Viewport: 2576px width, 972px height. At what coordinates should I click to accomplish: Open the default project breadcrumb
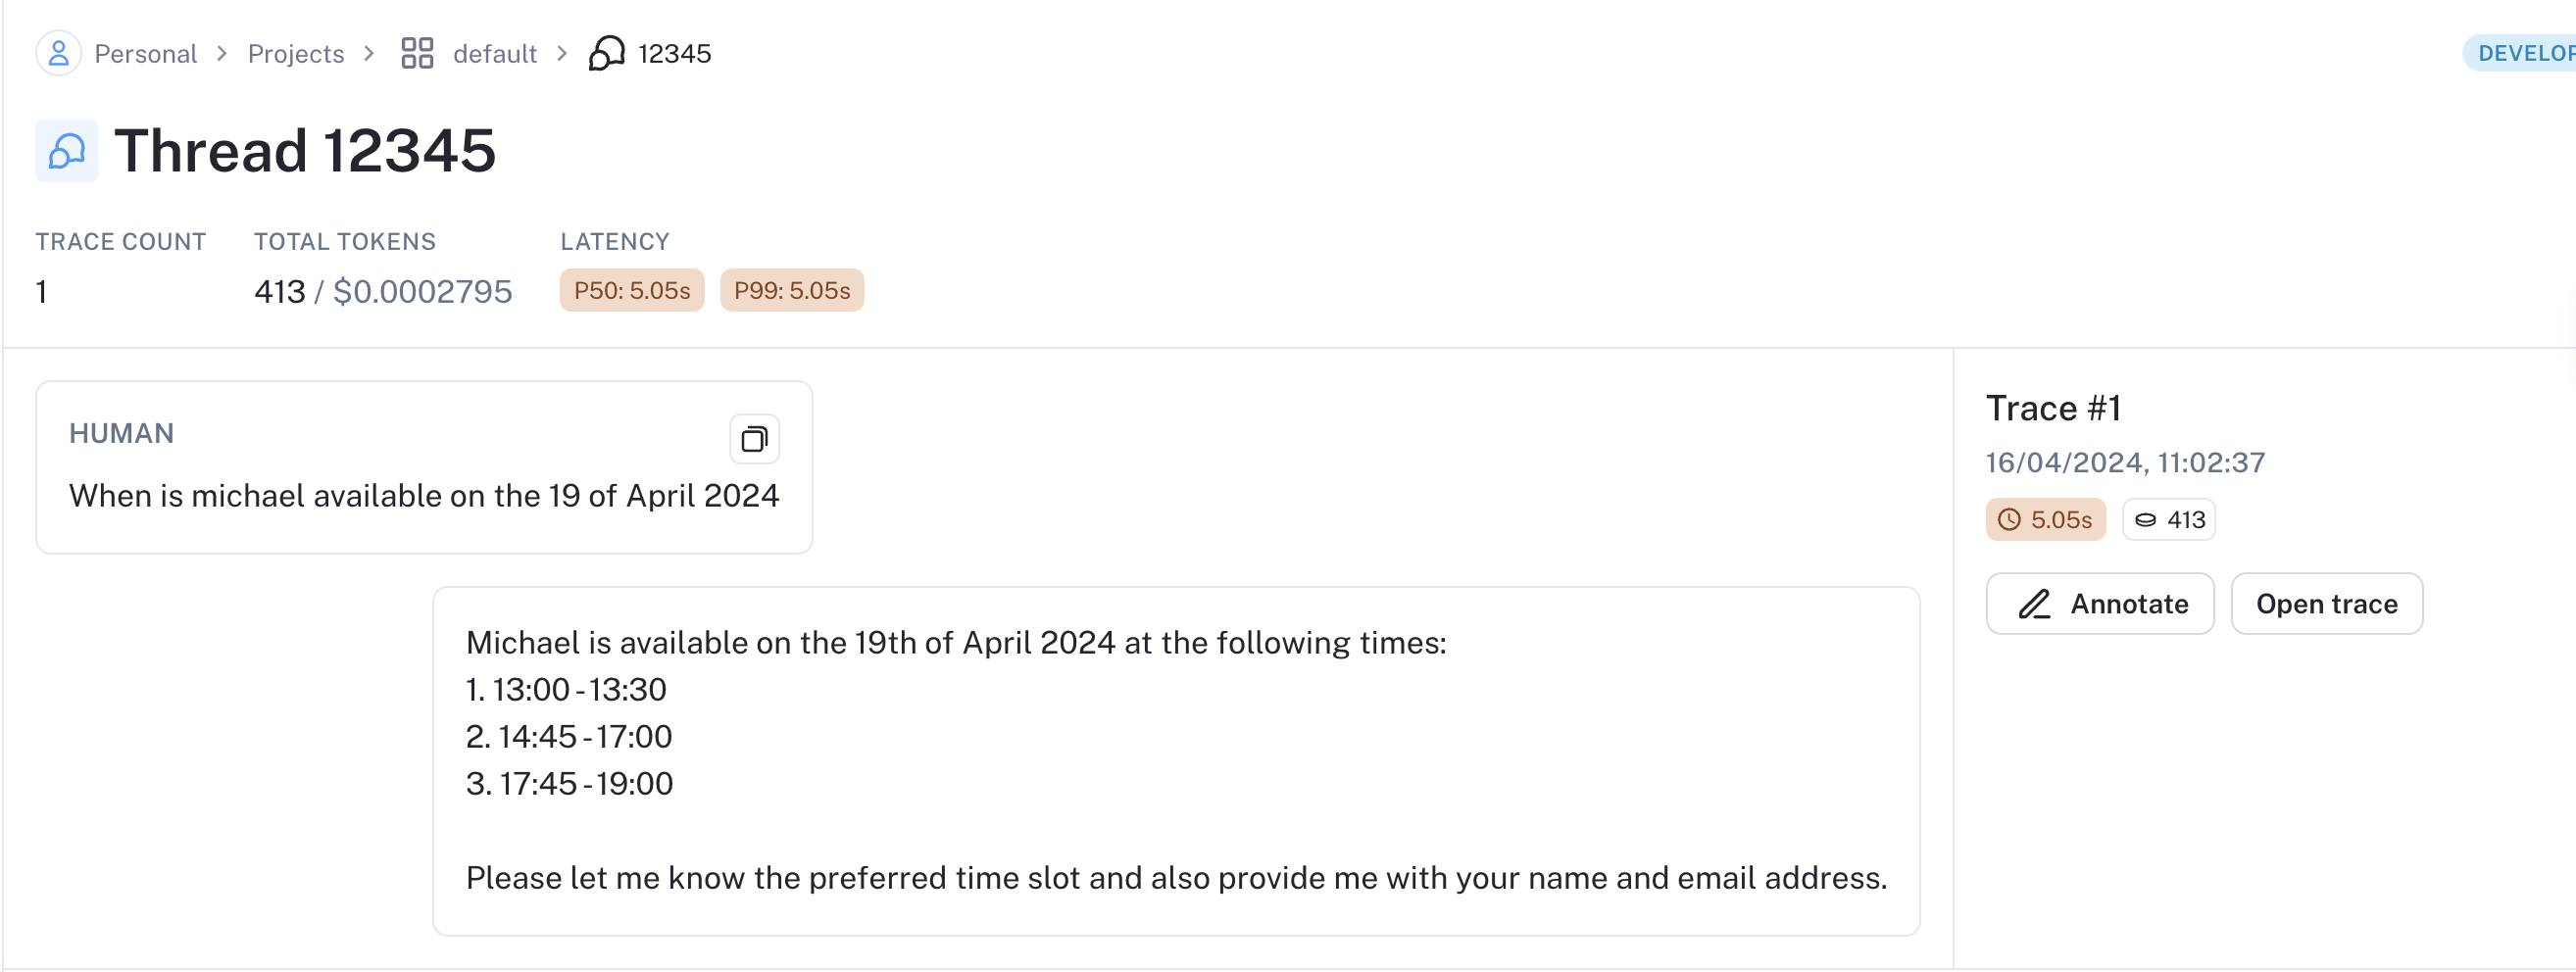click(x=495, y=53)
